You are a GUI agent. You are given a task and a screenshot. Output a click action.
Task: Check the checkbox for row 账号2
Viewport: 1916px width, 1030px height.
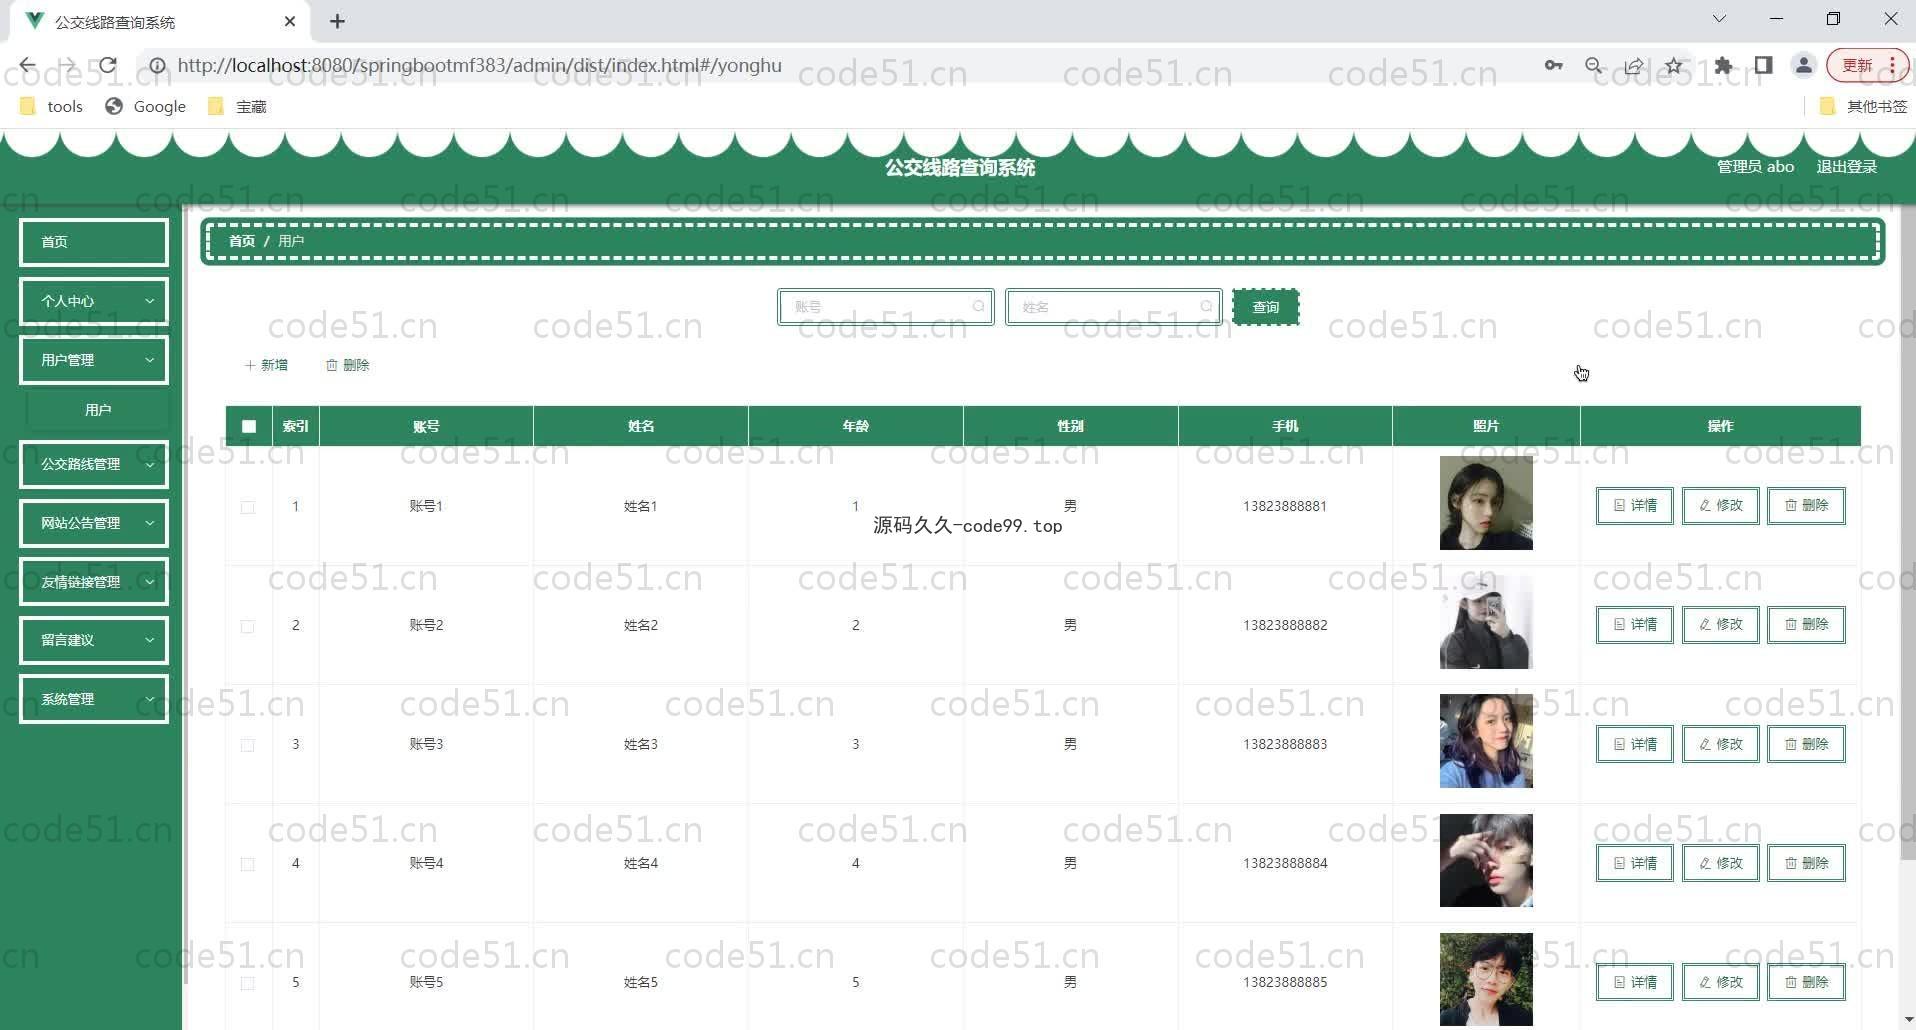click(248, 626)
